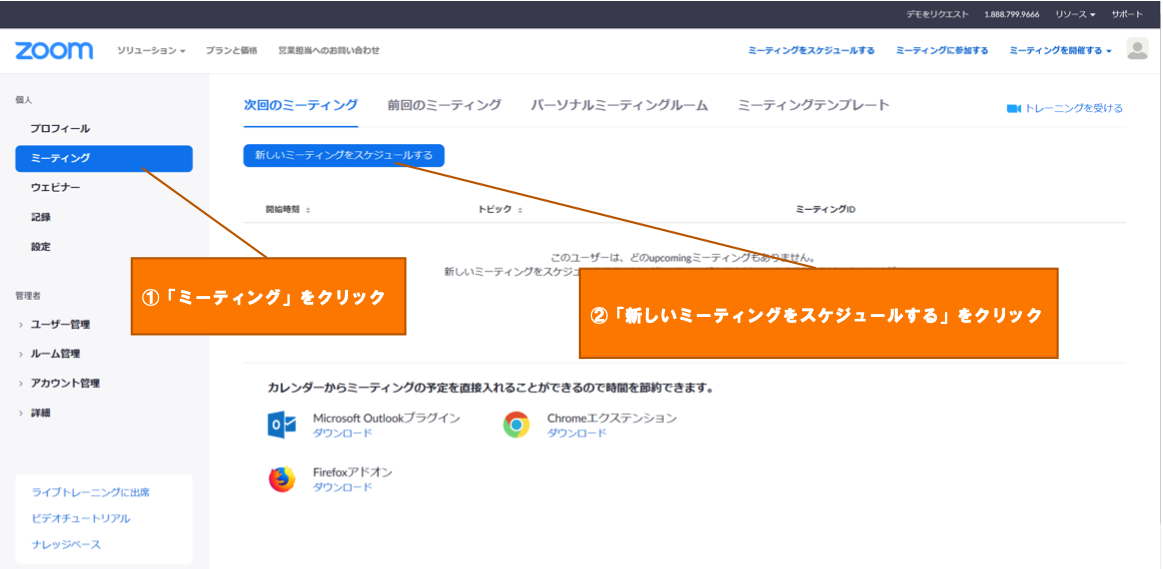Open the ソリューション dropdown menu
Image resolution: width=1163 pixels, height=569 pixels.
point(151,50)
